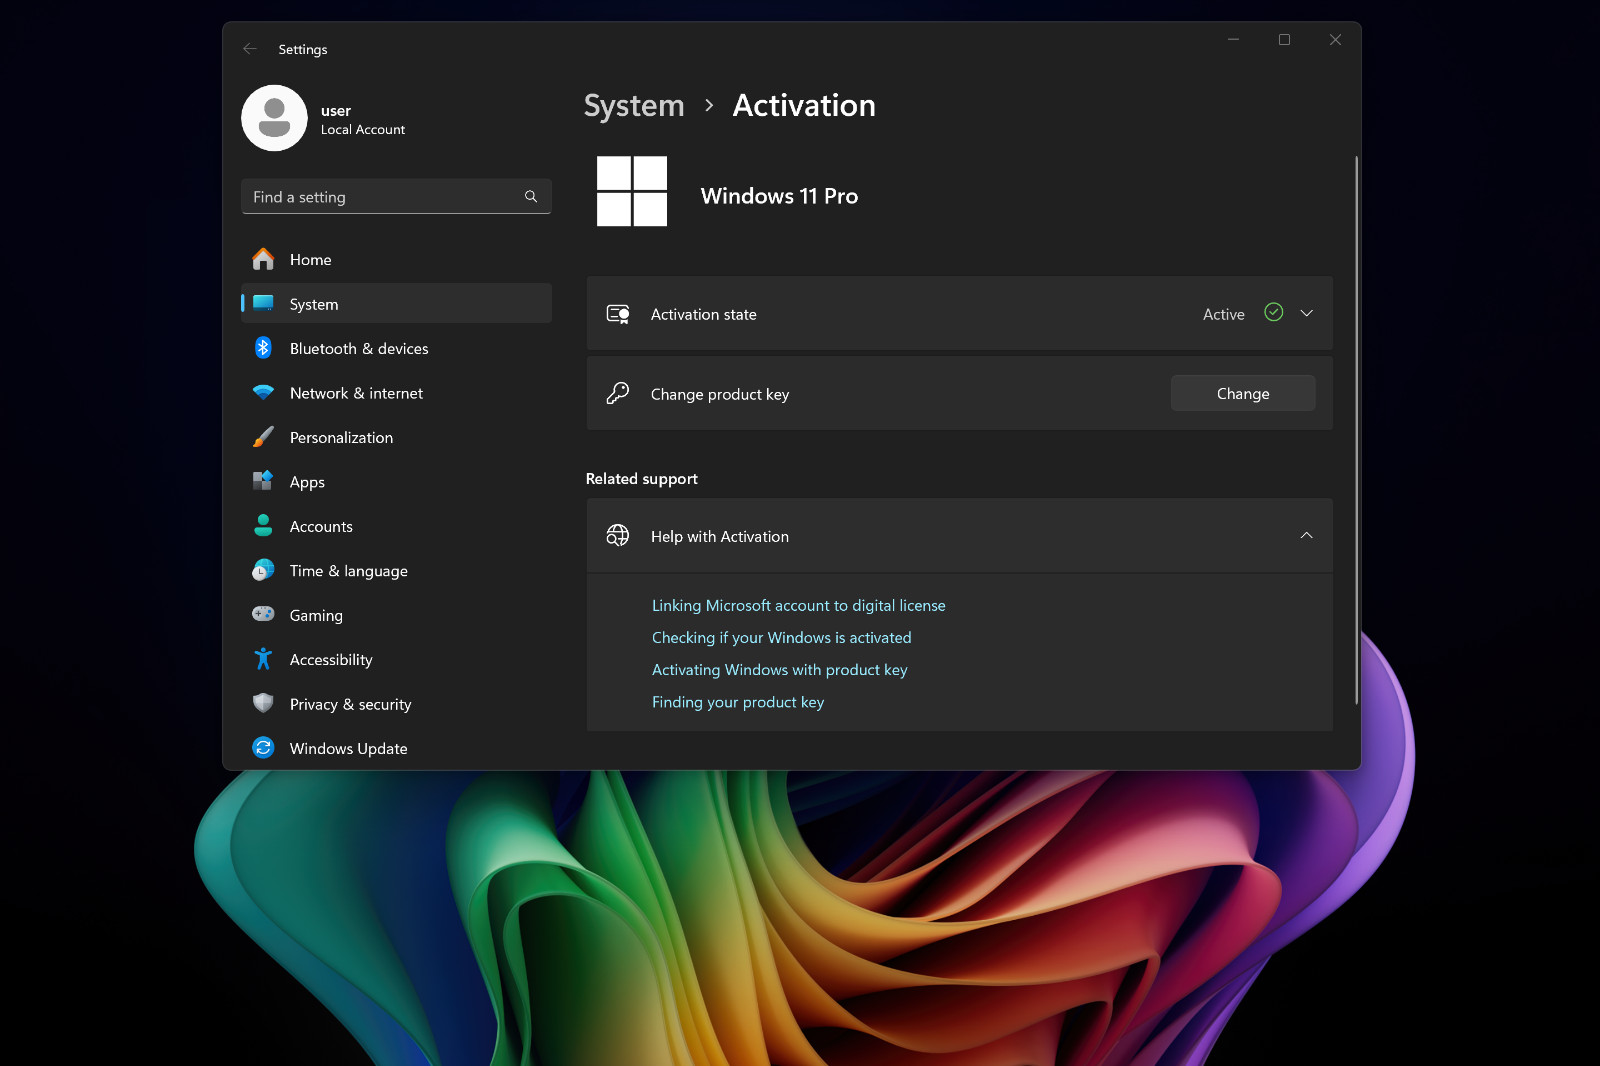Open Apps settings page

396,482
